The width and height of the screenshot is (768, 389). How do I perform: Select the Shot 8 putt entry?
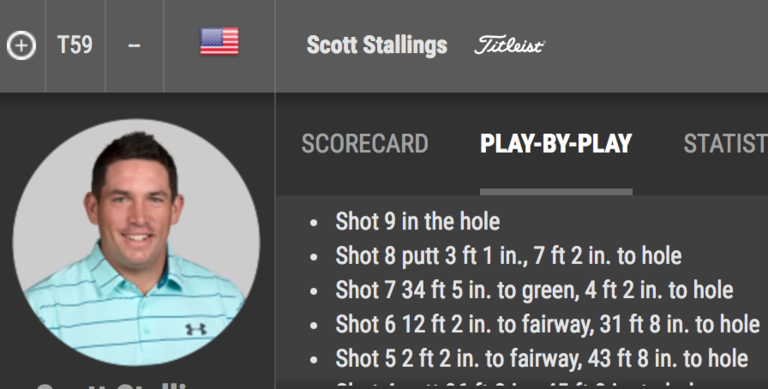click(508, 256)
